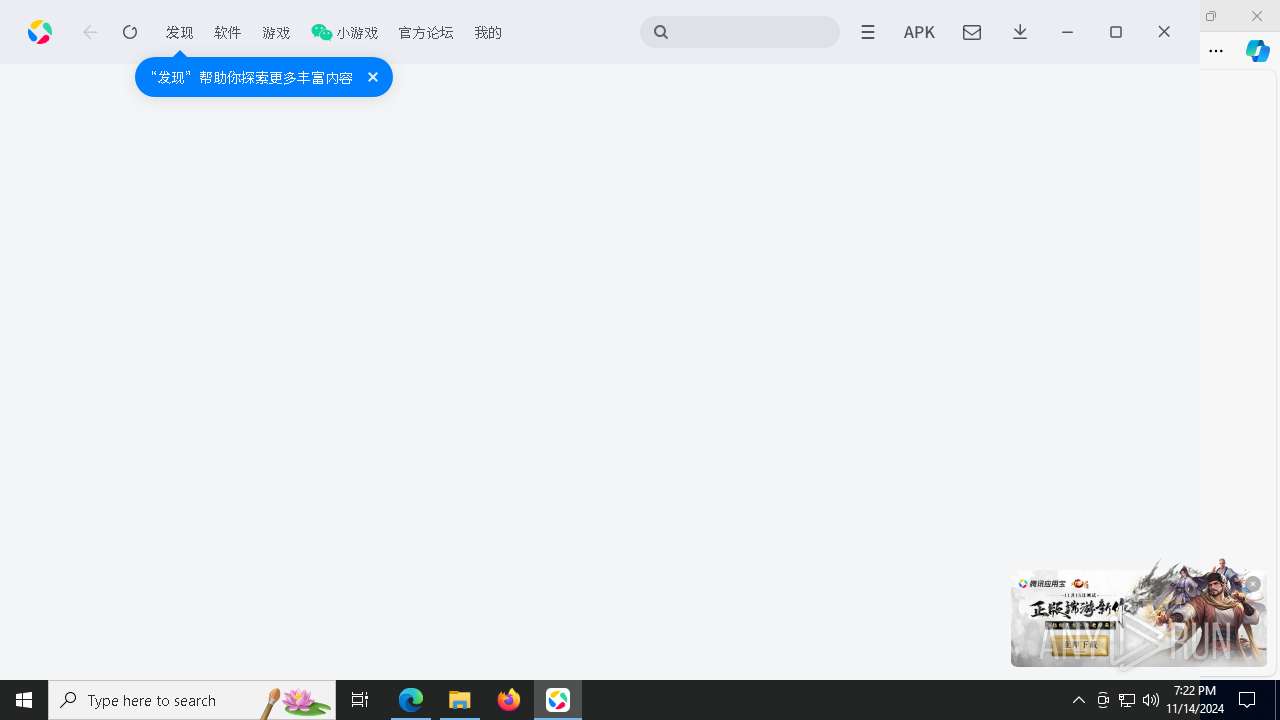The height and width of the screenshot is (720, 1280).
Task: Close the app store window
Action: pos(1164,32)
